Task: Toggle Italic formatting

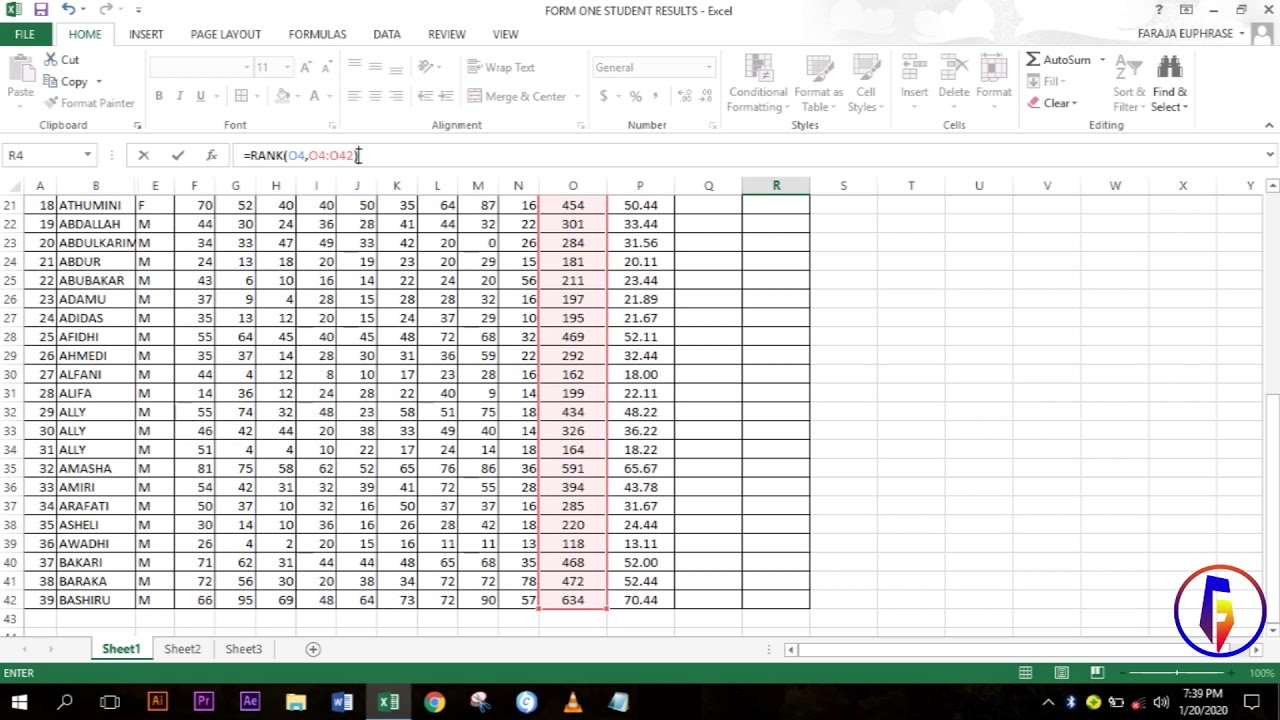Action: pos(179,96)
